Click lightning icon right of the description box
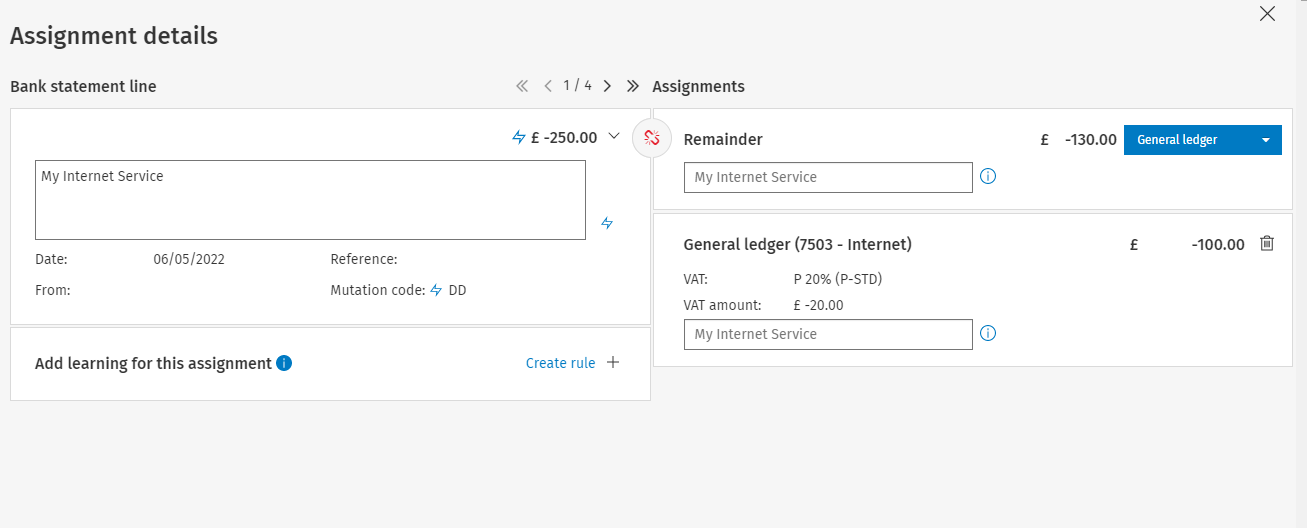The image size is (1307, 528). coord(606,223)
